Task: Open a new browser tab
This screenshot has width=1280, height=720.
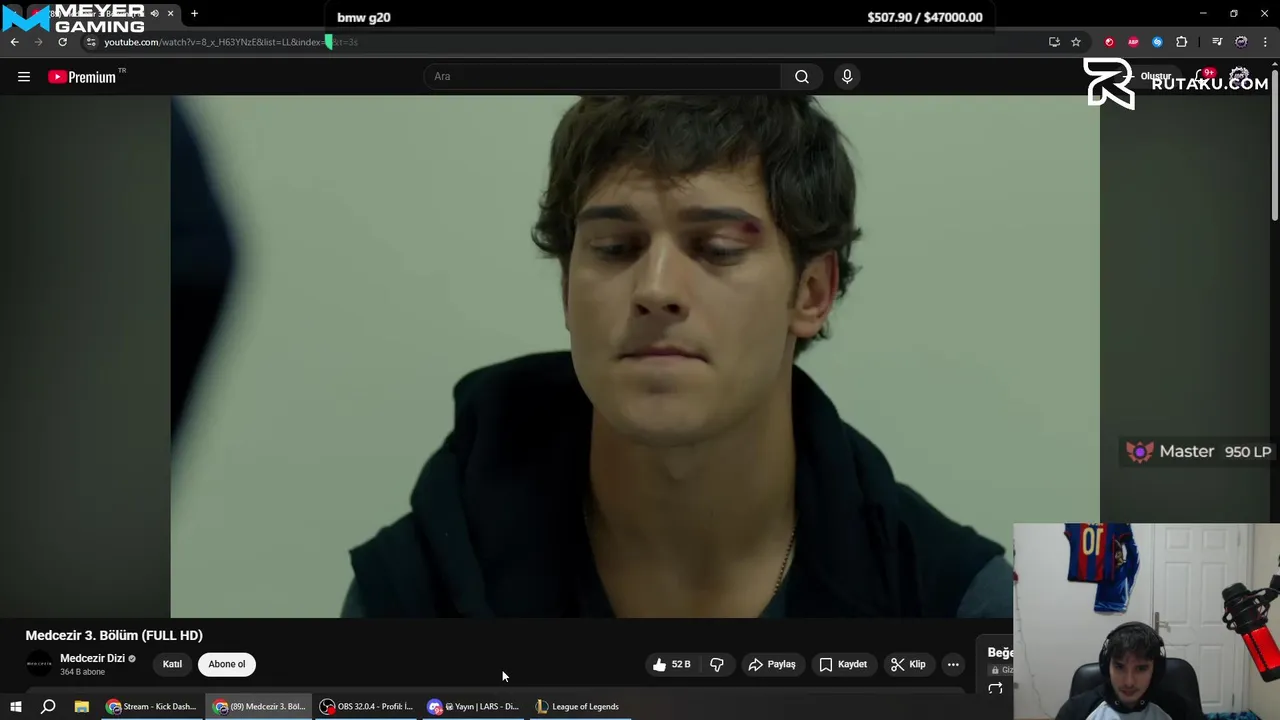Action: [x=194, y=13]
